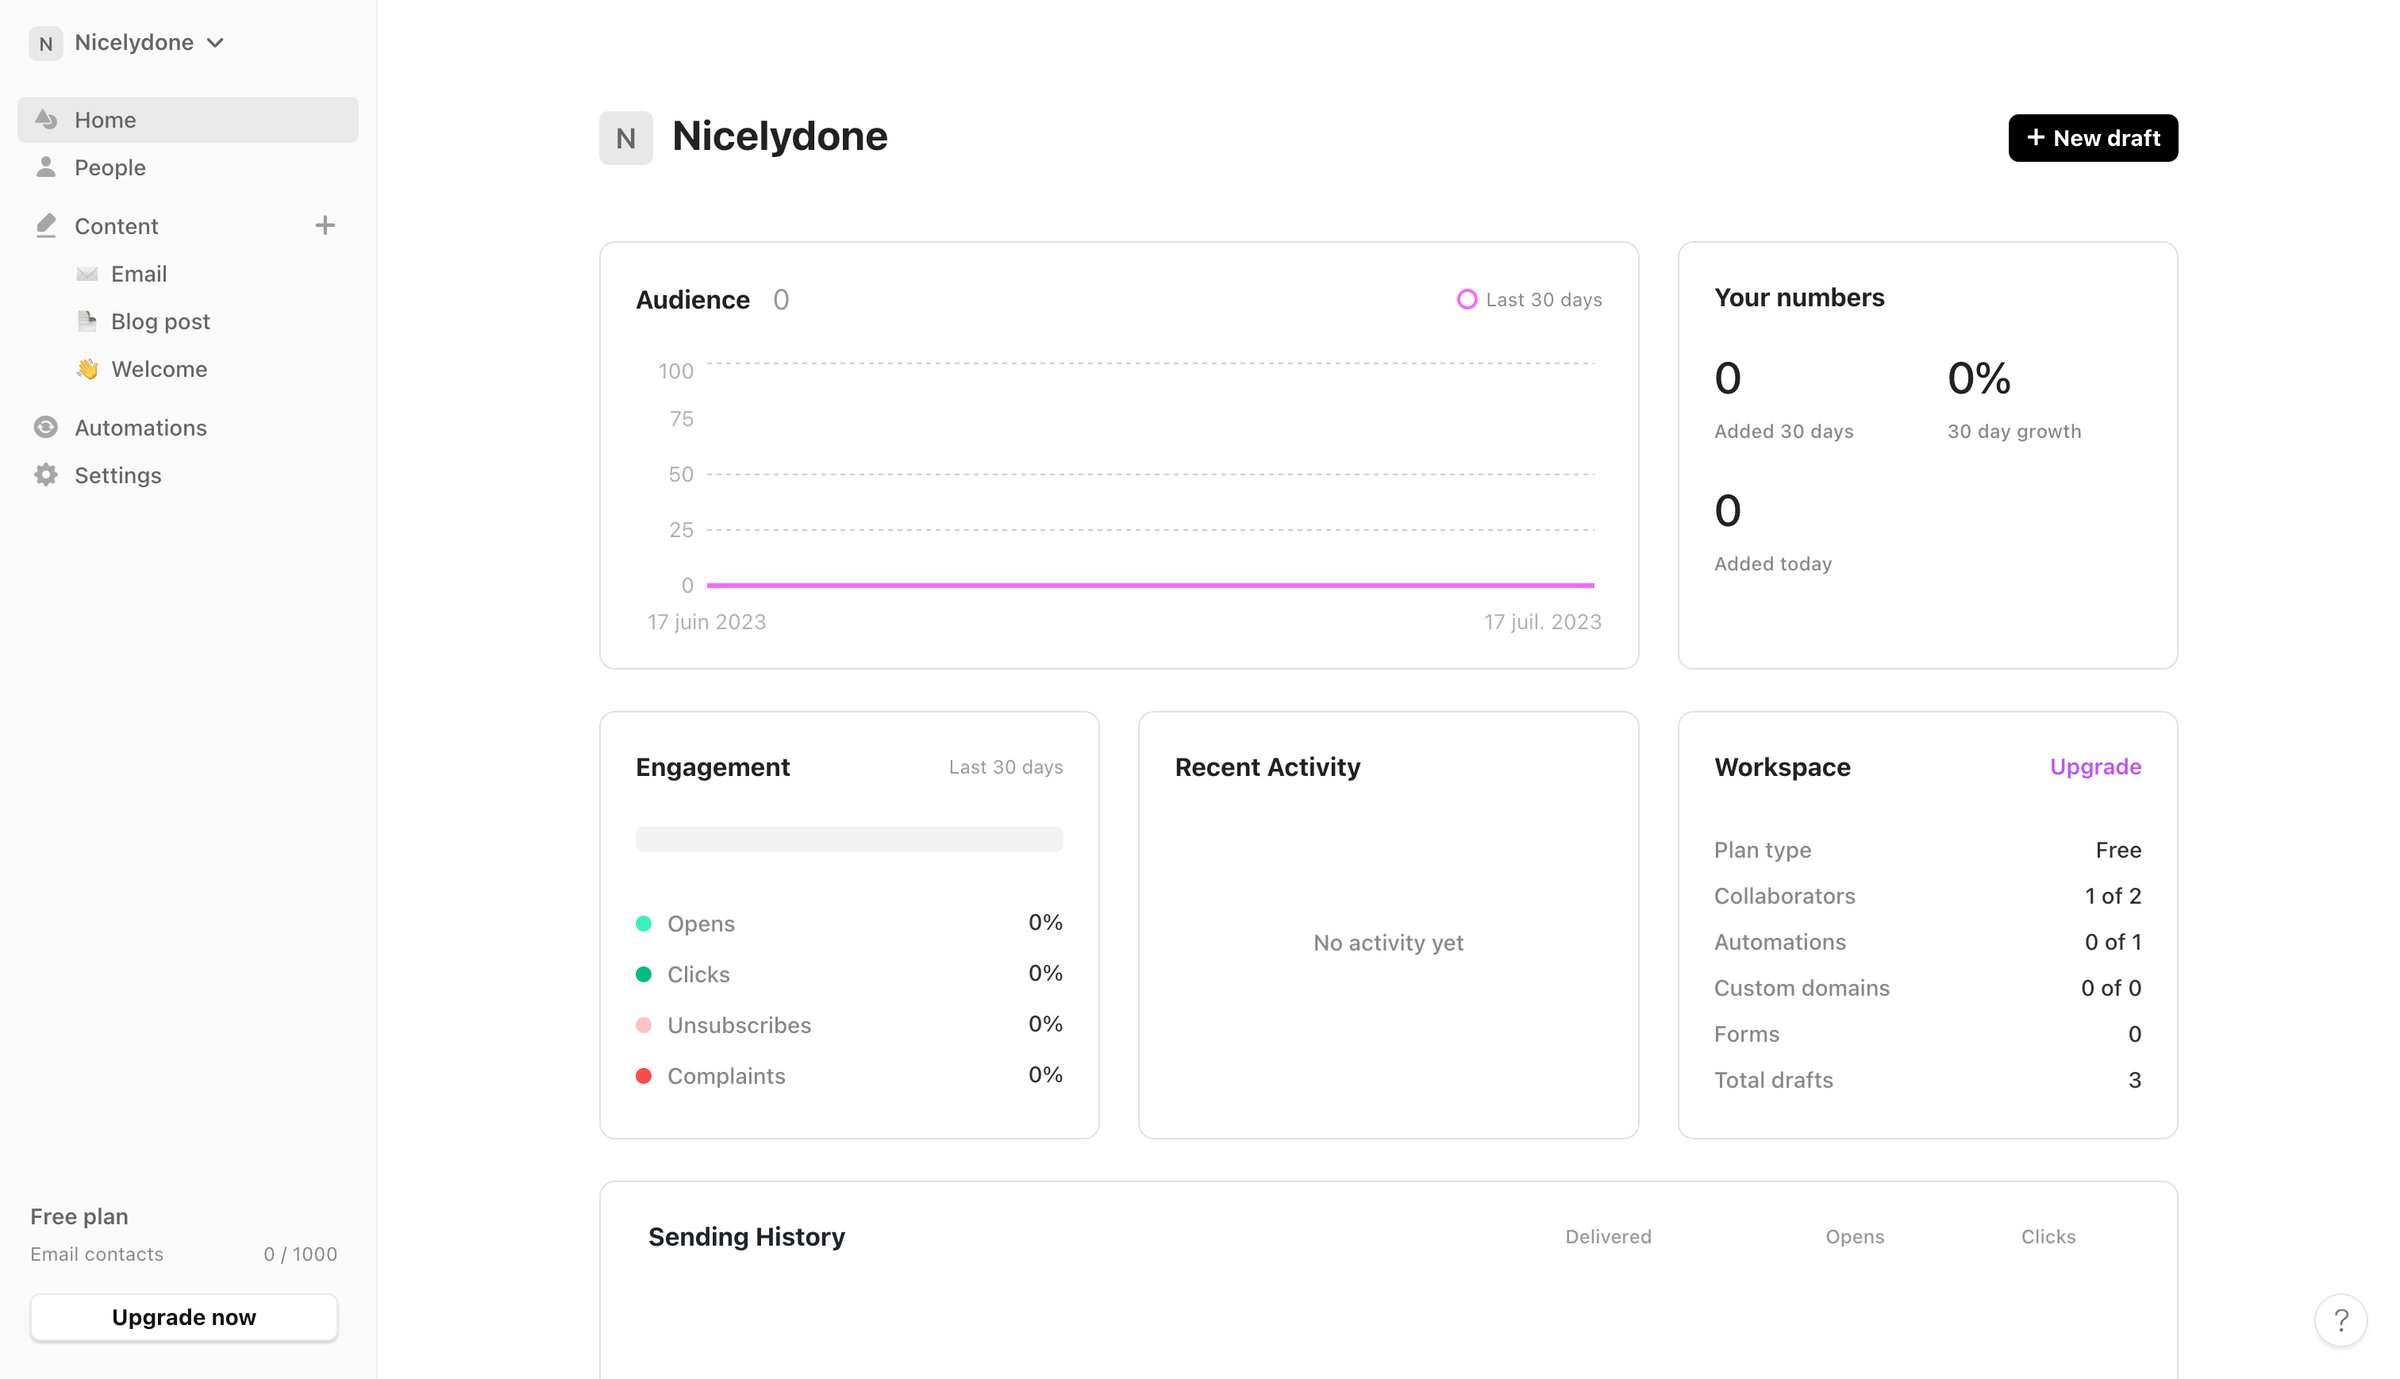This screenshot has height=1379, width=2400.
Task: Click the 'No activity yet' text
Action: [x=1388, y=943]
